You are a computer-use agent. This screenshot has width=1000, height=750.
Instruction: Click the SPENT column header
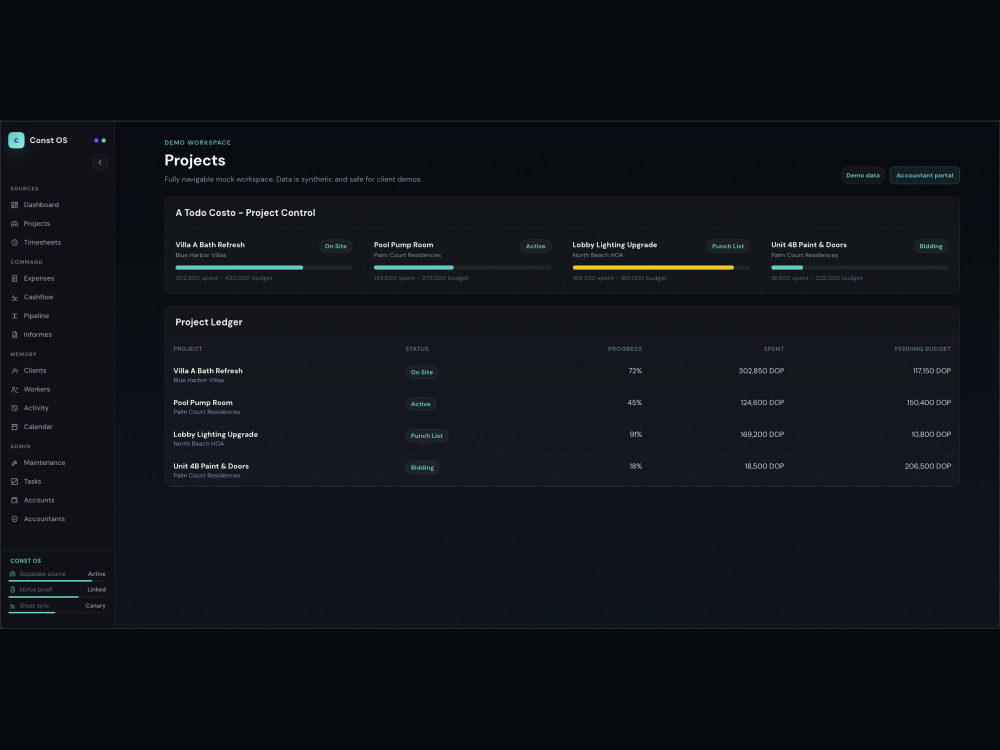[x=774, y=349]
